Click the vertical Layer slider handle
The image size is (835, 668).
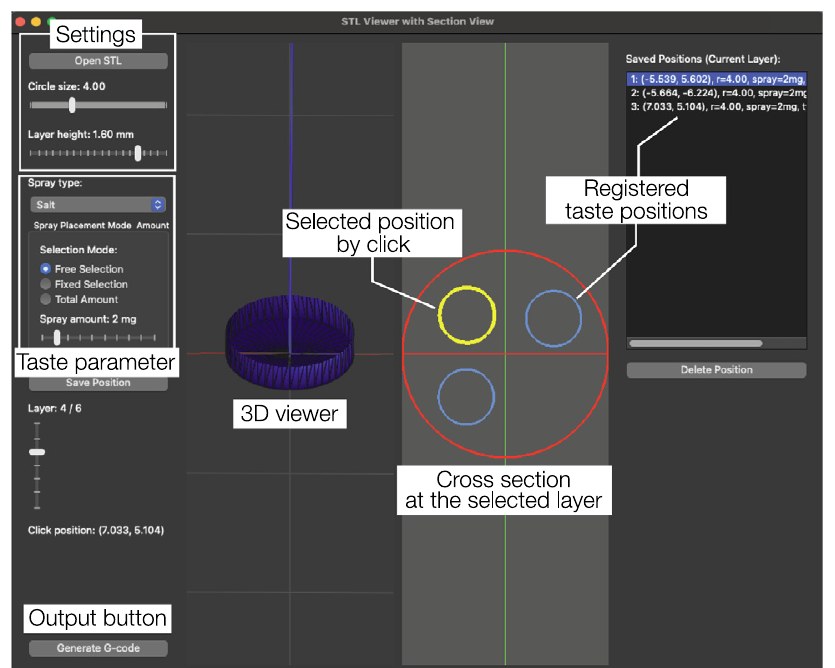coord(37,452)
